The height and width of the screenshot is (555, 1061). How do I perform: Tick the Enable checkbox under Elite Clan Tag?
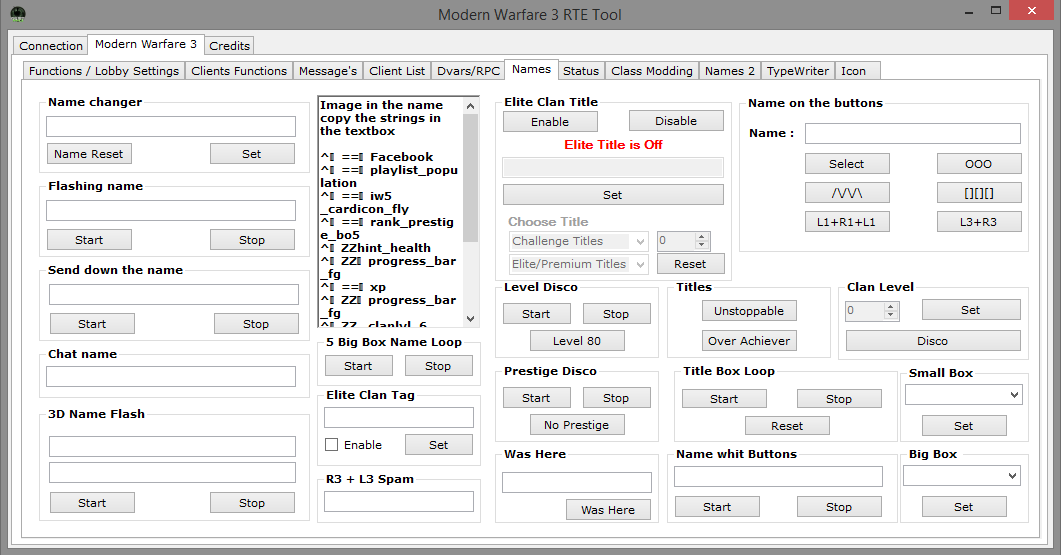coord(332,445)
